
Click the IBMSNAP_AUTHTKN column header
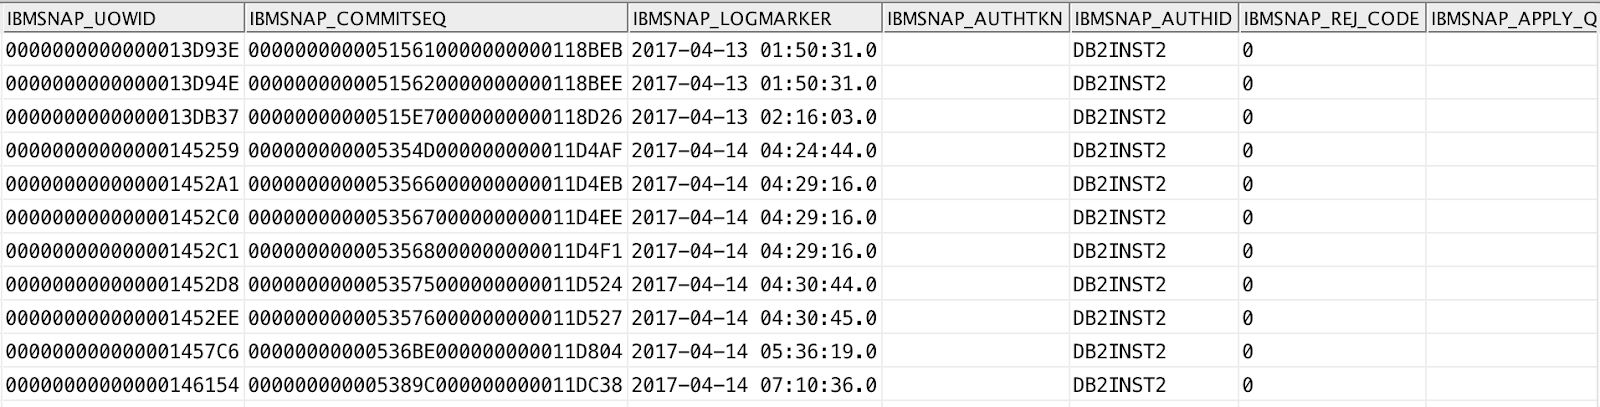pos(975,19)
